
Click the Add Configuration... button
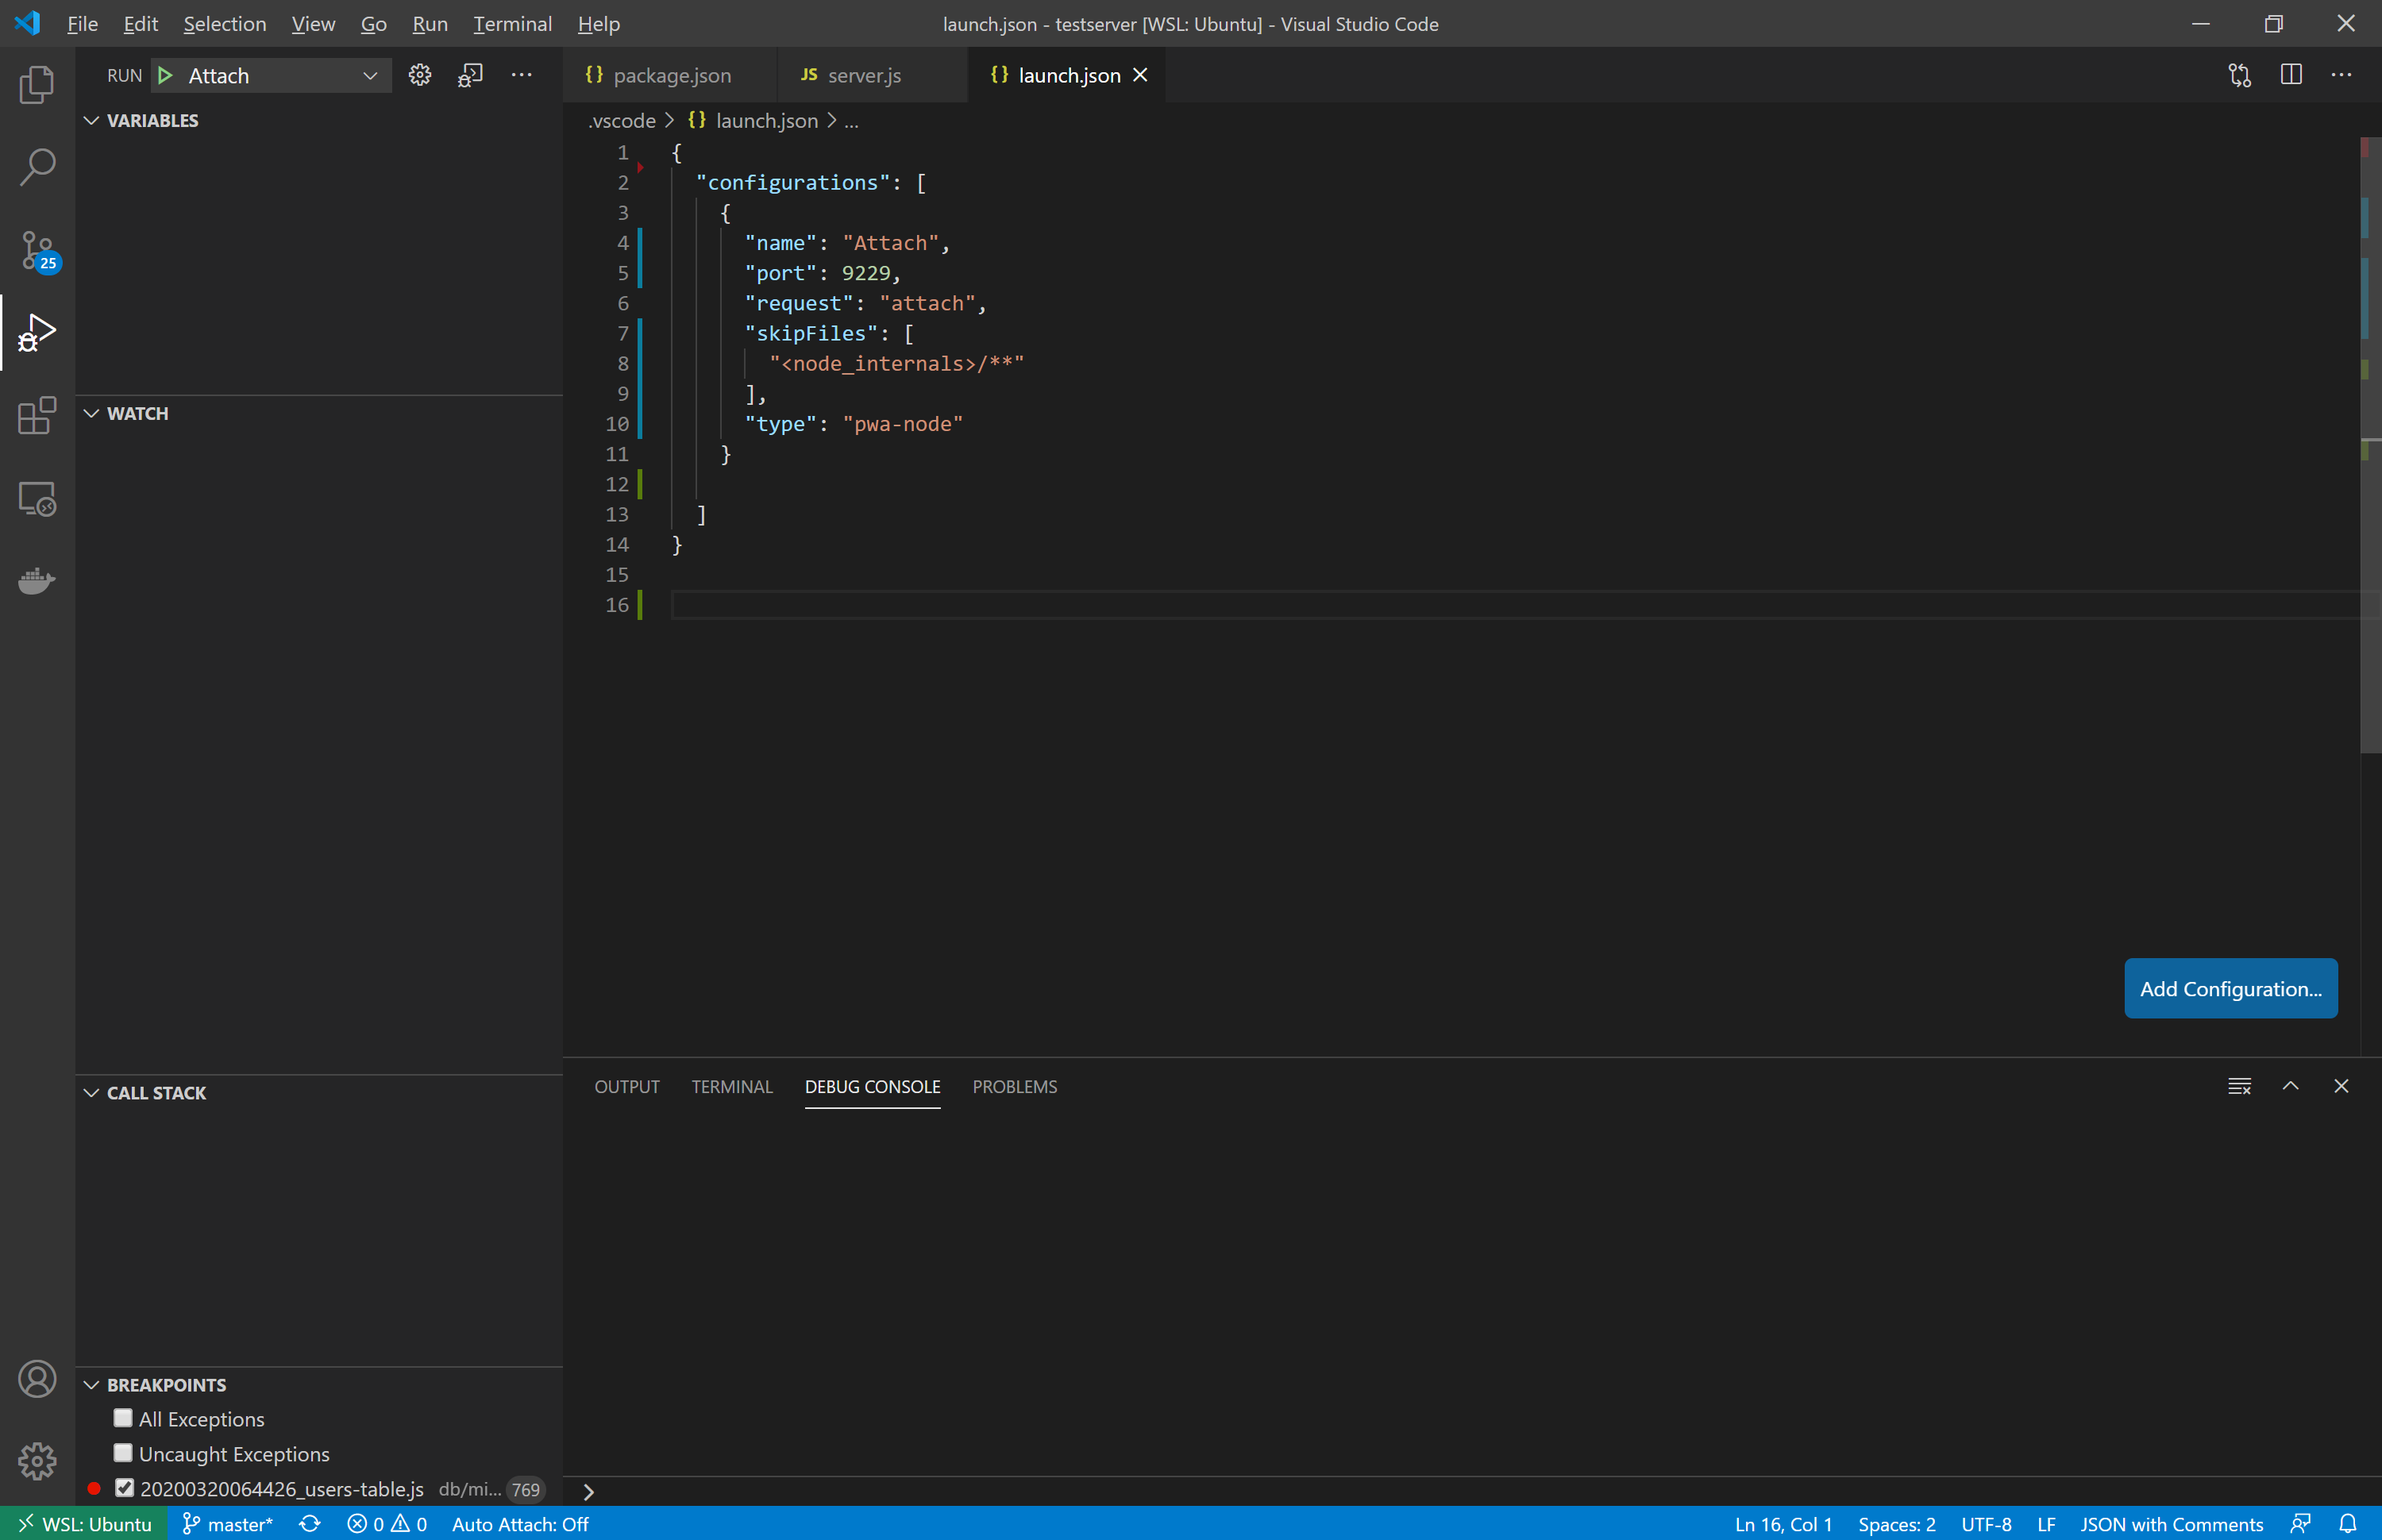click(2230, 989)
